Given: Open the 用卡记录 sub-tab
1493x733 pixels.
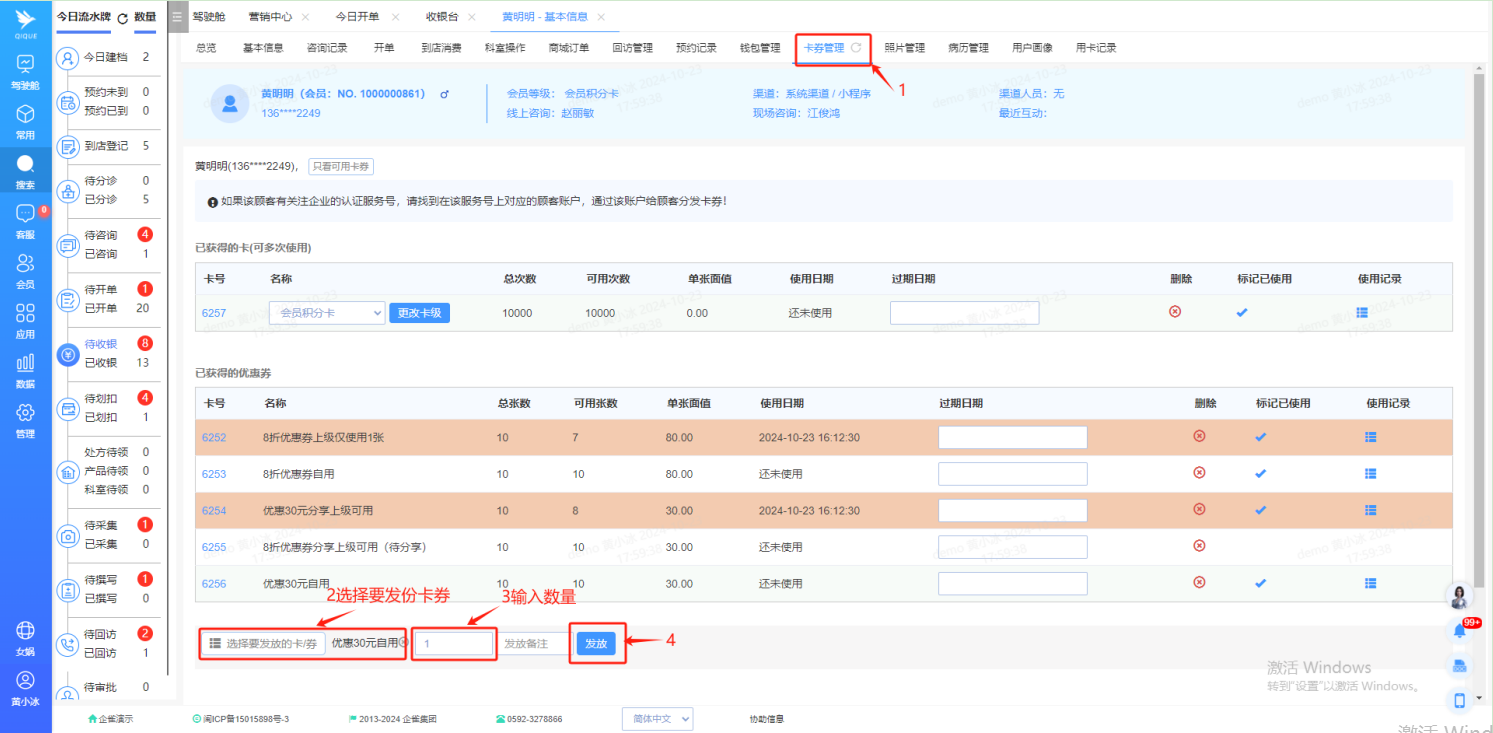Looking at the screenshot, I should pyautogui.click(x=1096, y=47).
